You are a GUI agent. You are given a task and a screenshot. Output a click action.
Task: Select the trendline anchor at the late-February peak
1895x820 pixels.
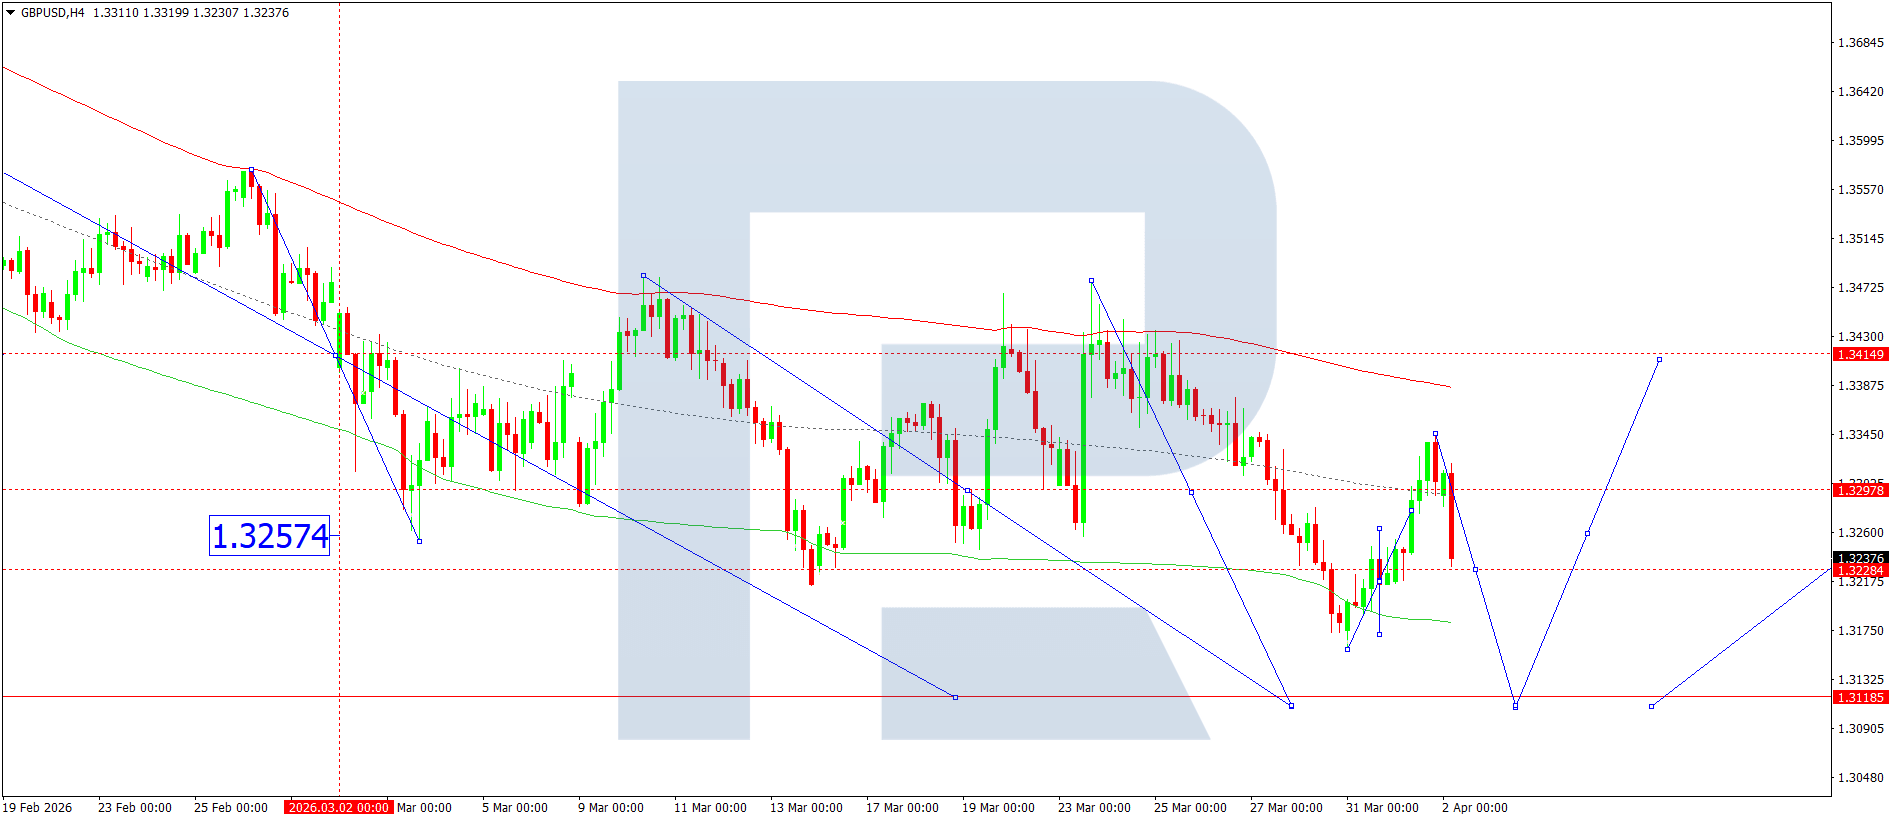click(252, 170)
